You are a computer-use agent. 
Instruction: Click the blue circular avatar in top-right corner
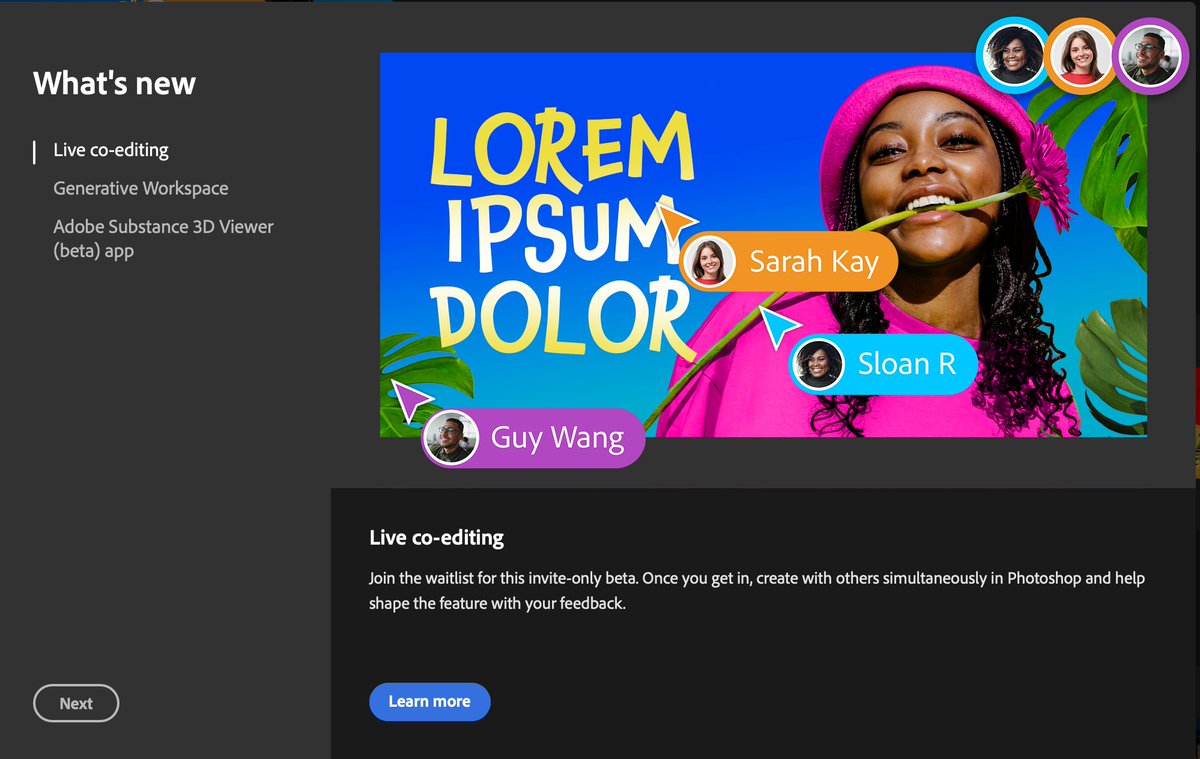pyautogui.click(x=1013, y=56)
